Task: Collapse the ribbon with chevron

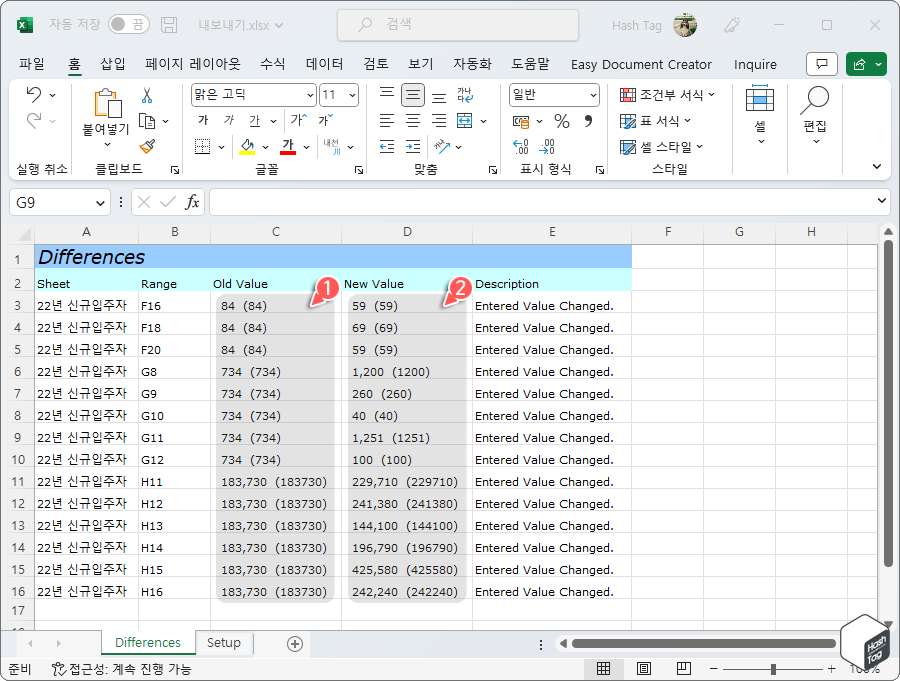Action: pyautogui.click(x=876, y=167)
